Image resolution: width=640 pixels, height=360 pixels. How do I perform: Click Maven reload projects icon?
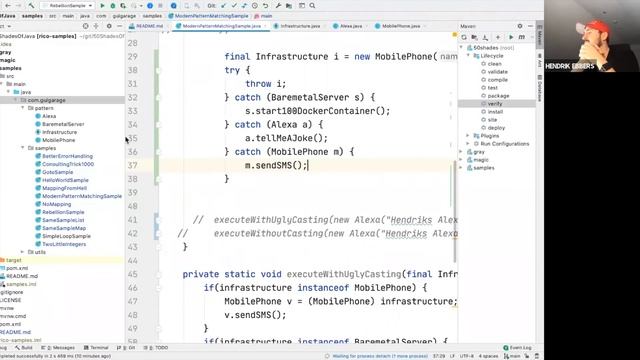tap(464, 37)
